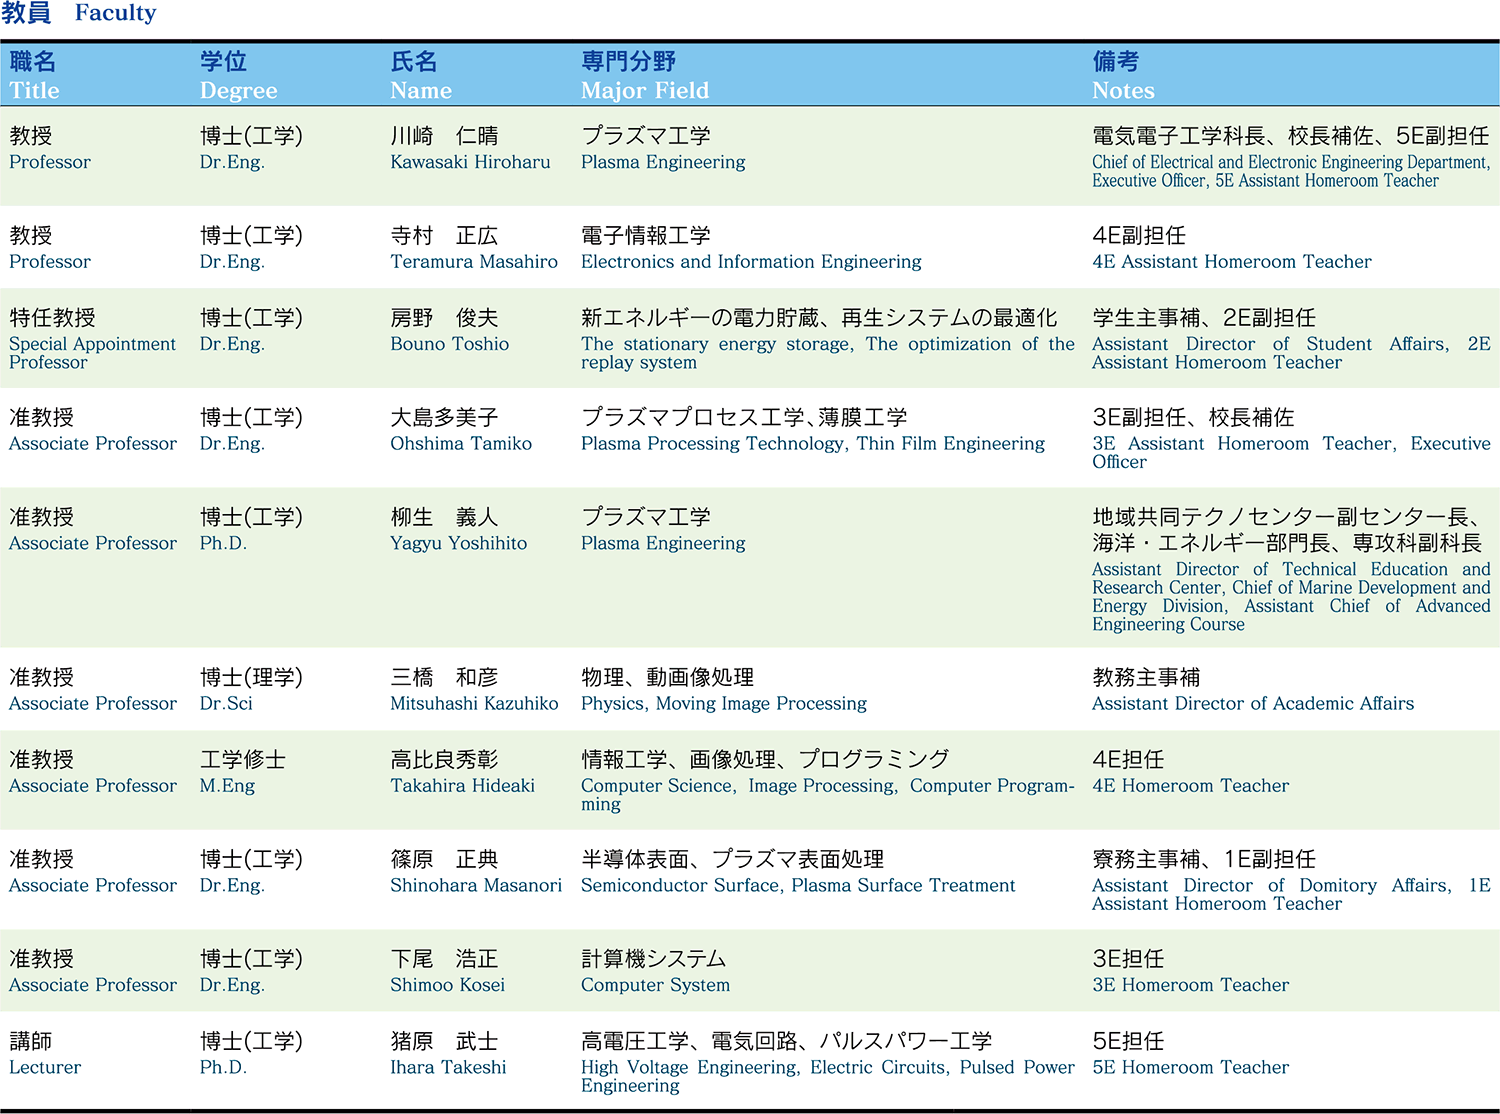
Task: Click the 'Notes' column header
Action: (1123, 90)
